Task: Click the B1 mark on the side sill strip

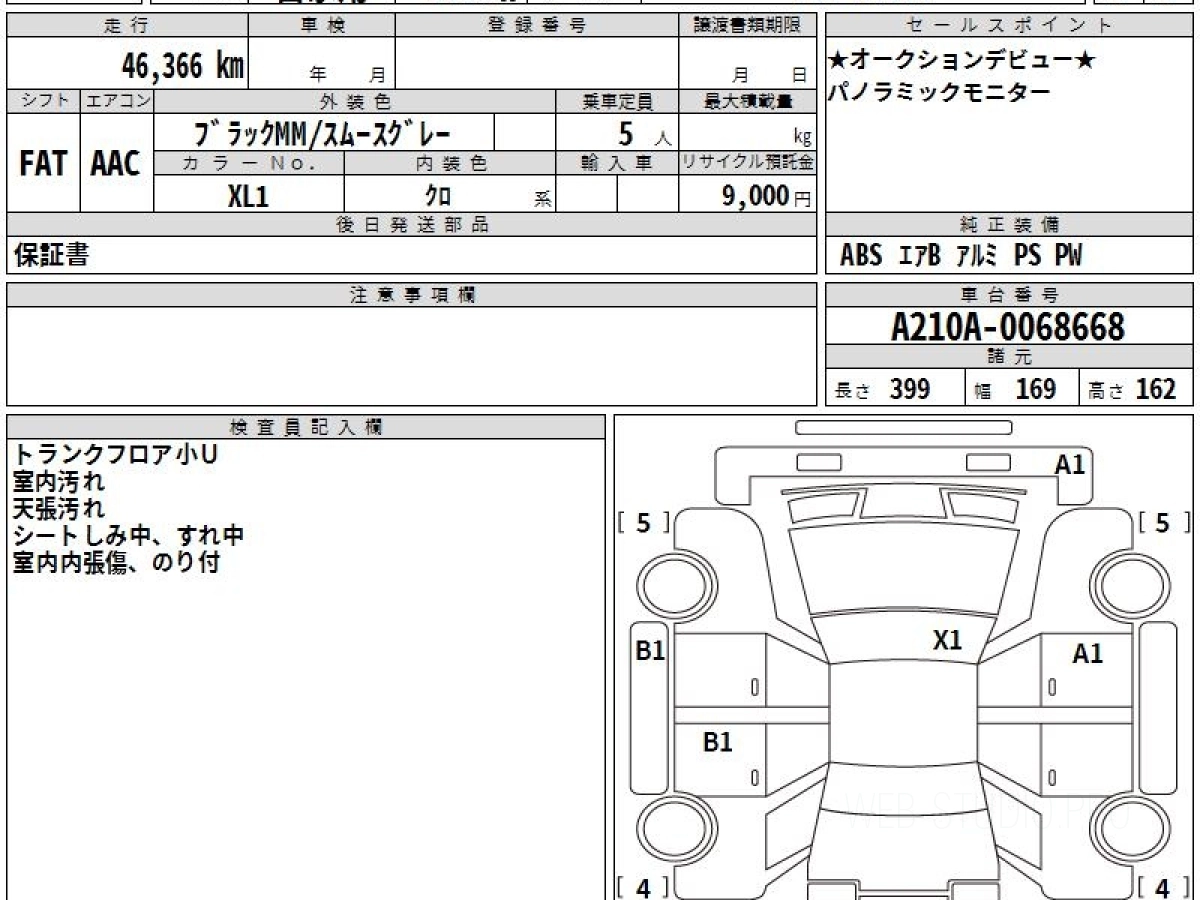Action: (x=650, y=651)
